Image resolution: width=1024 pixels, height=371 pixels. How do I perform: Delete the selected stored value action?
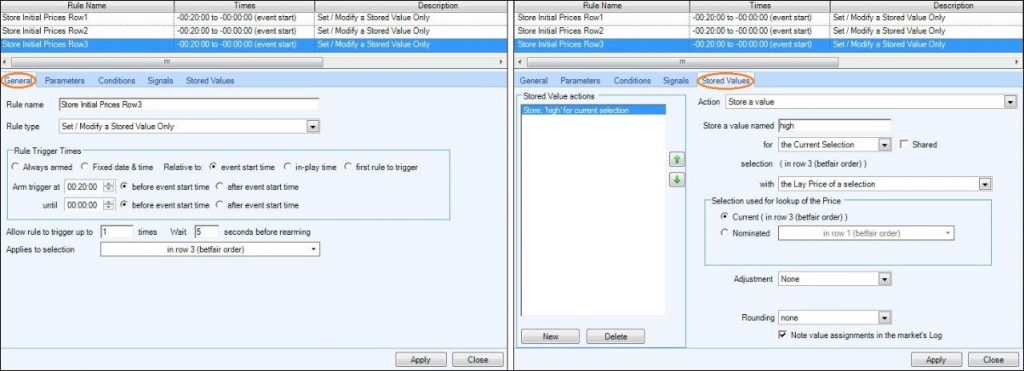pyautogui.click(x=615, y=336)
